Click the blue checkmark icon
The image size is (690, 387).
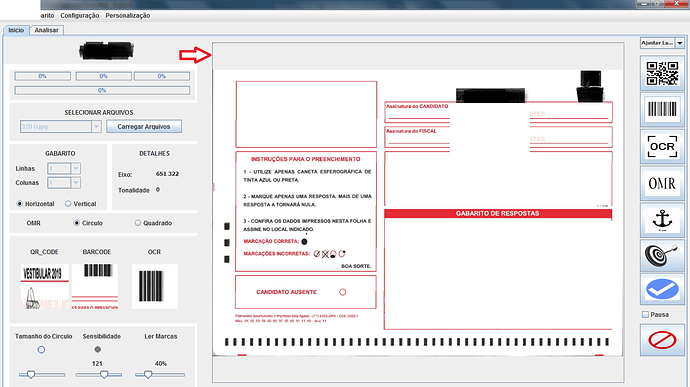[x=662, y=289]
